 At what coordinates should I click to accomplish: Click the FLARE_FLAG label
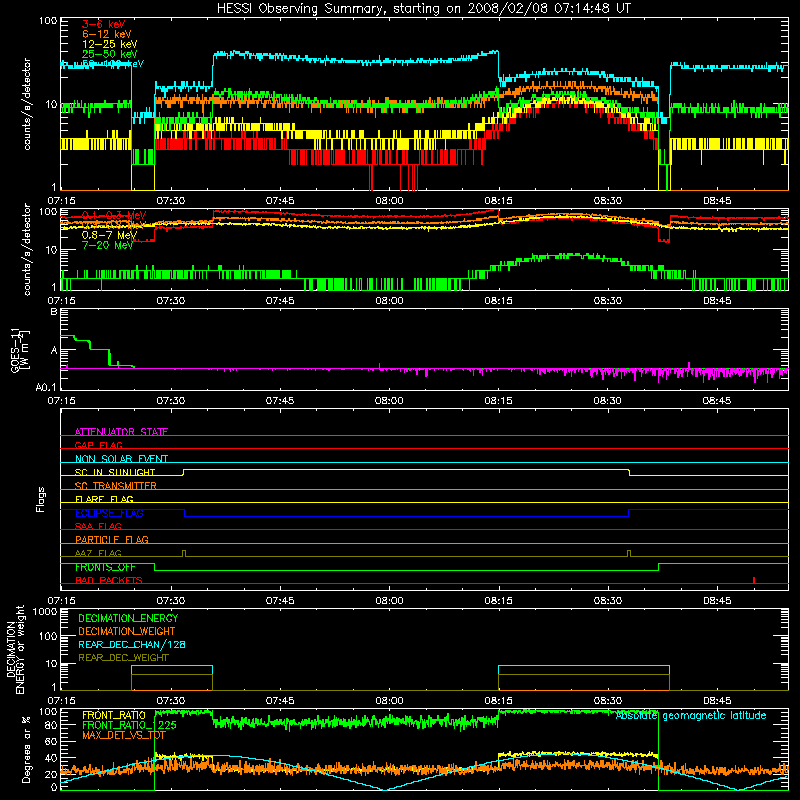pos(104,499)
